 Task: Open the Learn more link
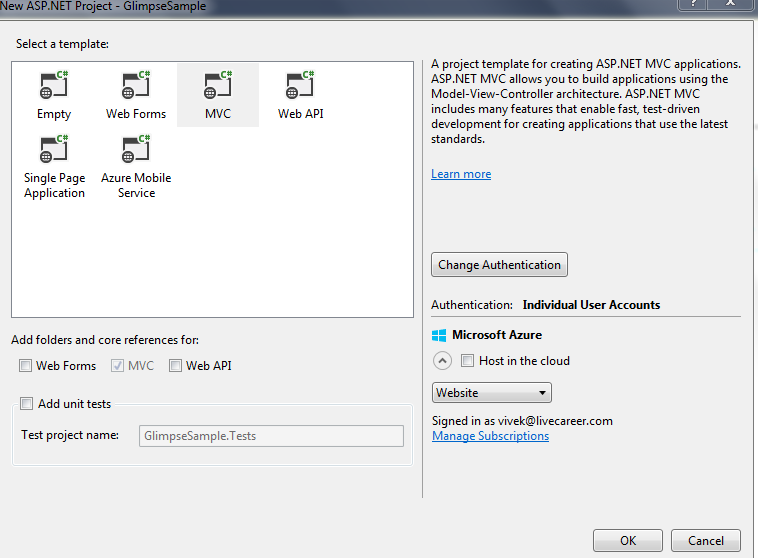click(461, 174)
